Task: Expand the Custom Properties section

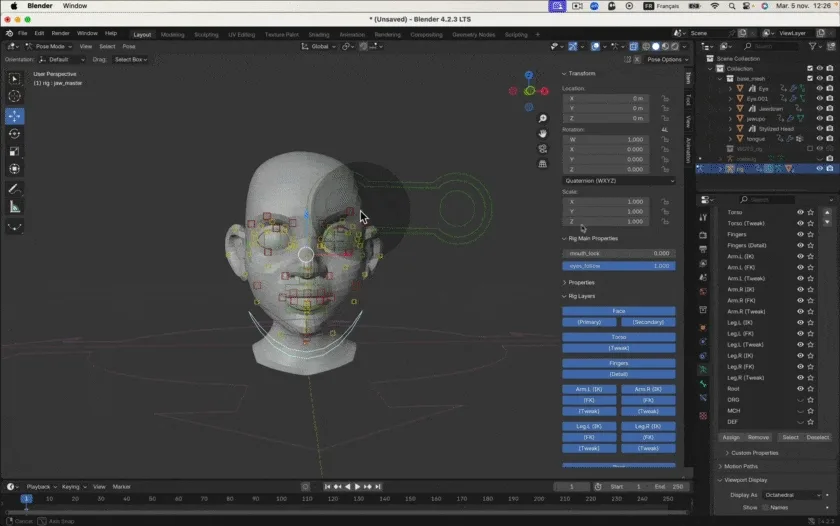Action: click(752, 453)
